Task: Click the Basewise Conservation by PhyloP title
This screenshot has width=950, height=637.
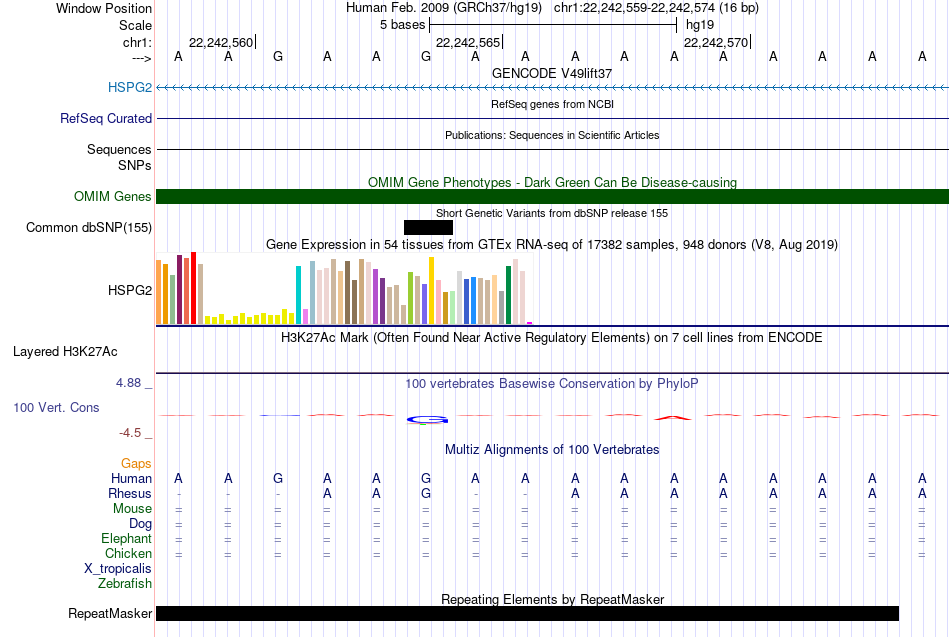Action: point(552,384)
